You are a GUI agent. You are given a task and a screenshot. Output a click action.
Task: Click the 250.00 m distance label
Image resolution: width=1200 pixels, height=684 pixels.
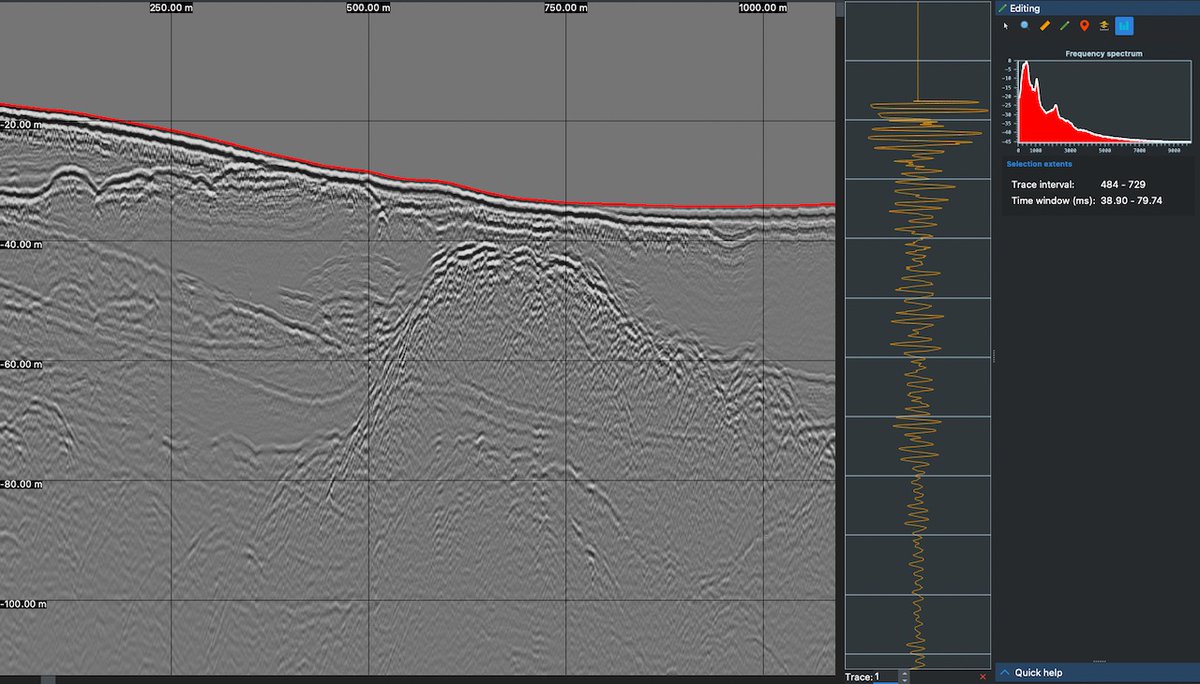pos(172,7)
